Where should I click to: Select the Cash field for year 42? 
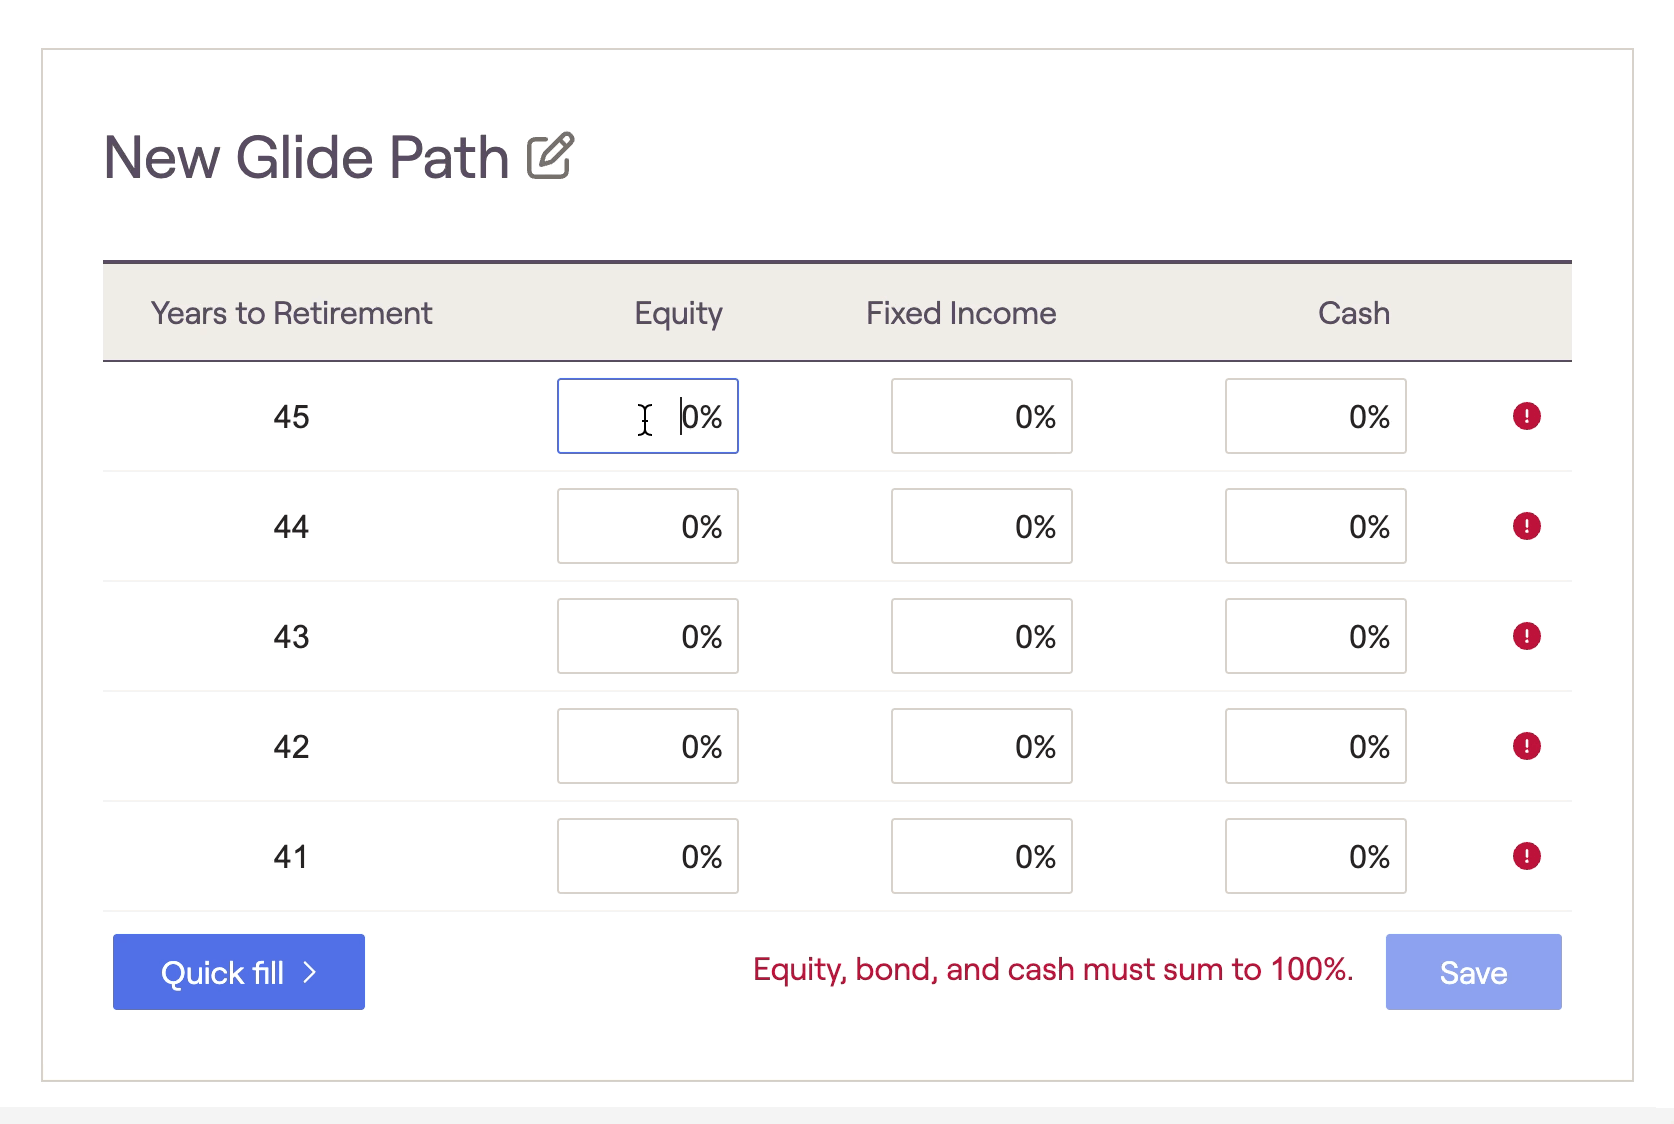click(1315, 746)
